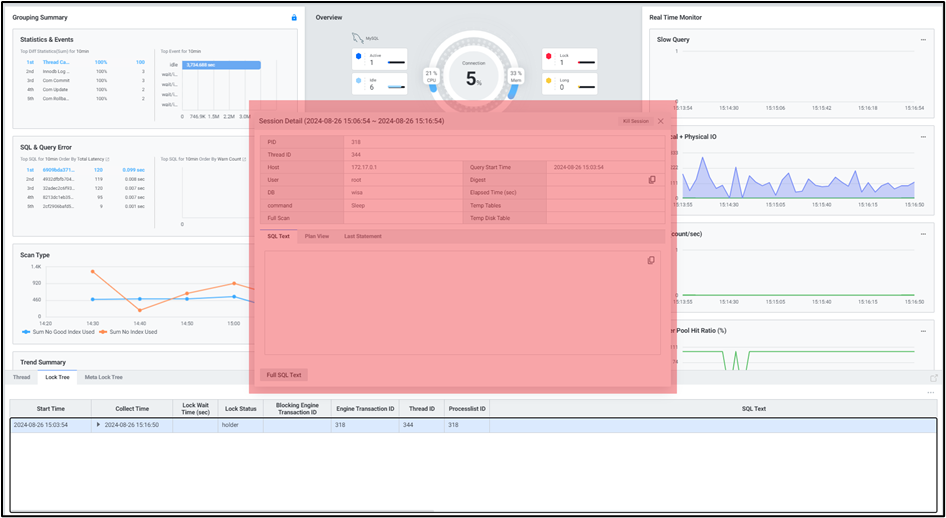This screenshot has height=518, width=946.
Task: Open the Buffer Pool Hit Ratio options menu
Action: [922, 331]
